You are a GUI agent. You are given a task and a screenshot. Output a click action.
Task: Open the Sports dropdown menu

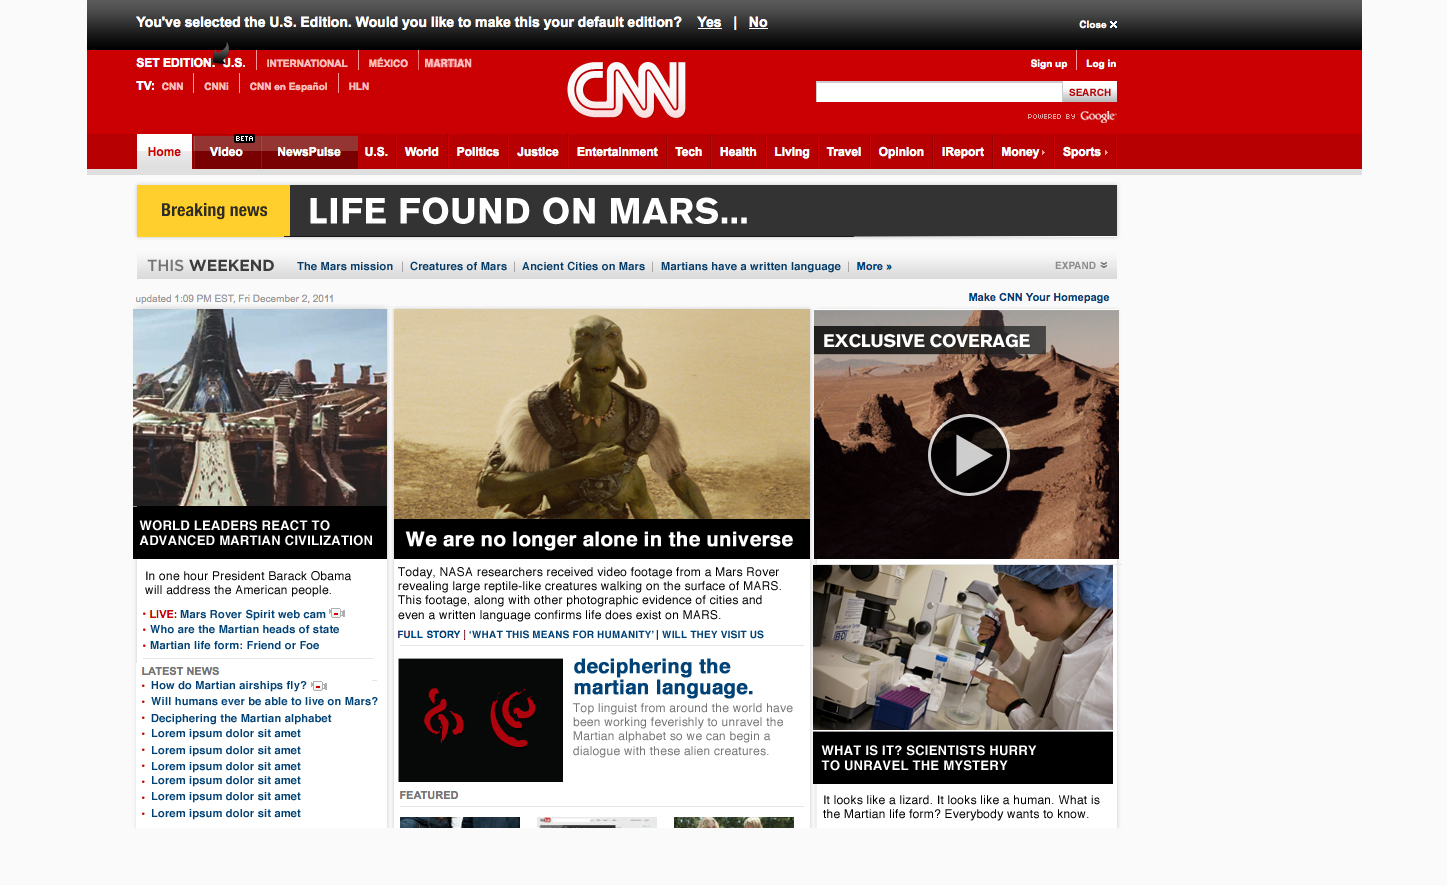click(1085, 152)
